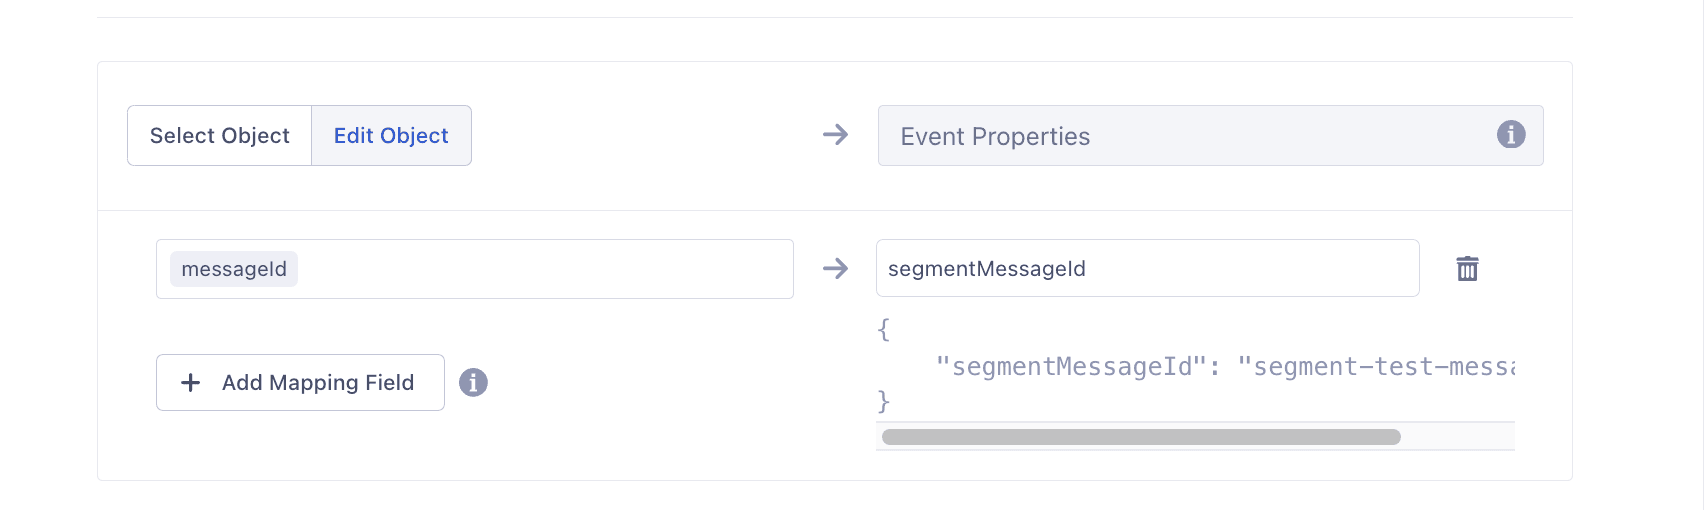Viewport: 1706px width, 510px height.
Task: Click empty area of messageId source field
Action: 550,269
